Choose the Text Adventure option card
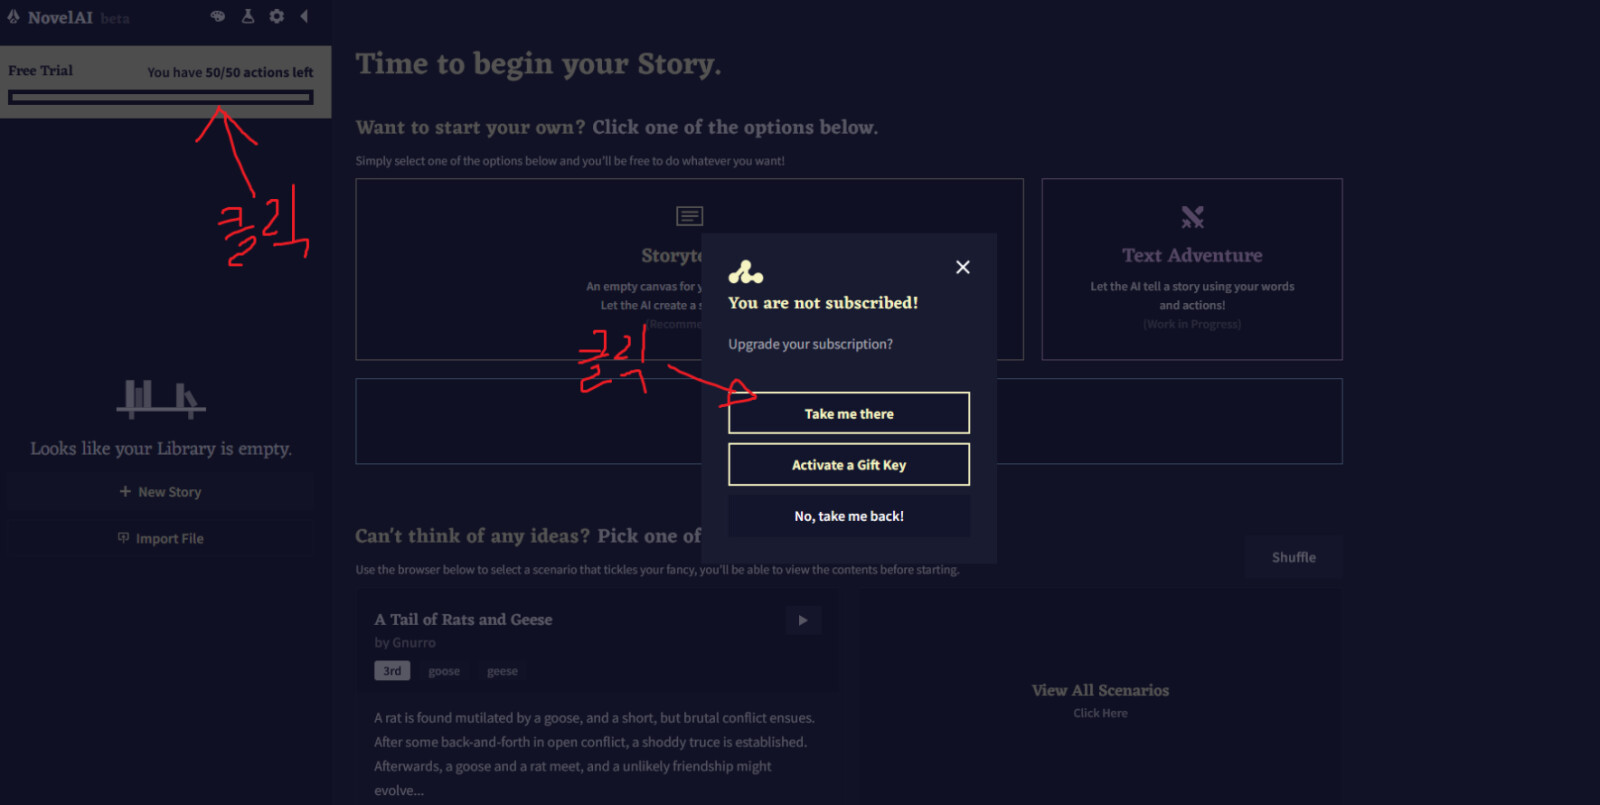This screenshot has width=1600, height=805. pyautogui.click(x=1191, y=269)
